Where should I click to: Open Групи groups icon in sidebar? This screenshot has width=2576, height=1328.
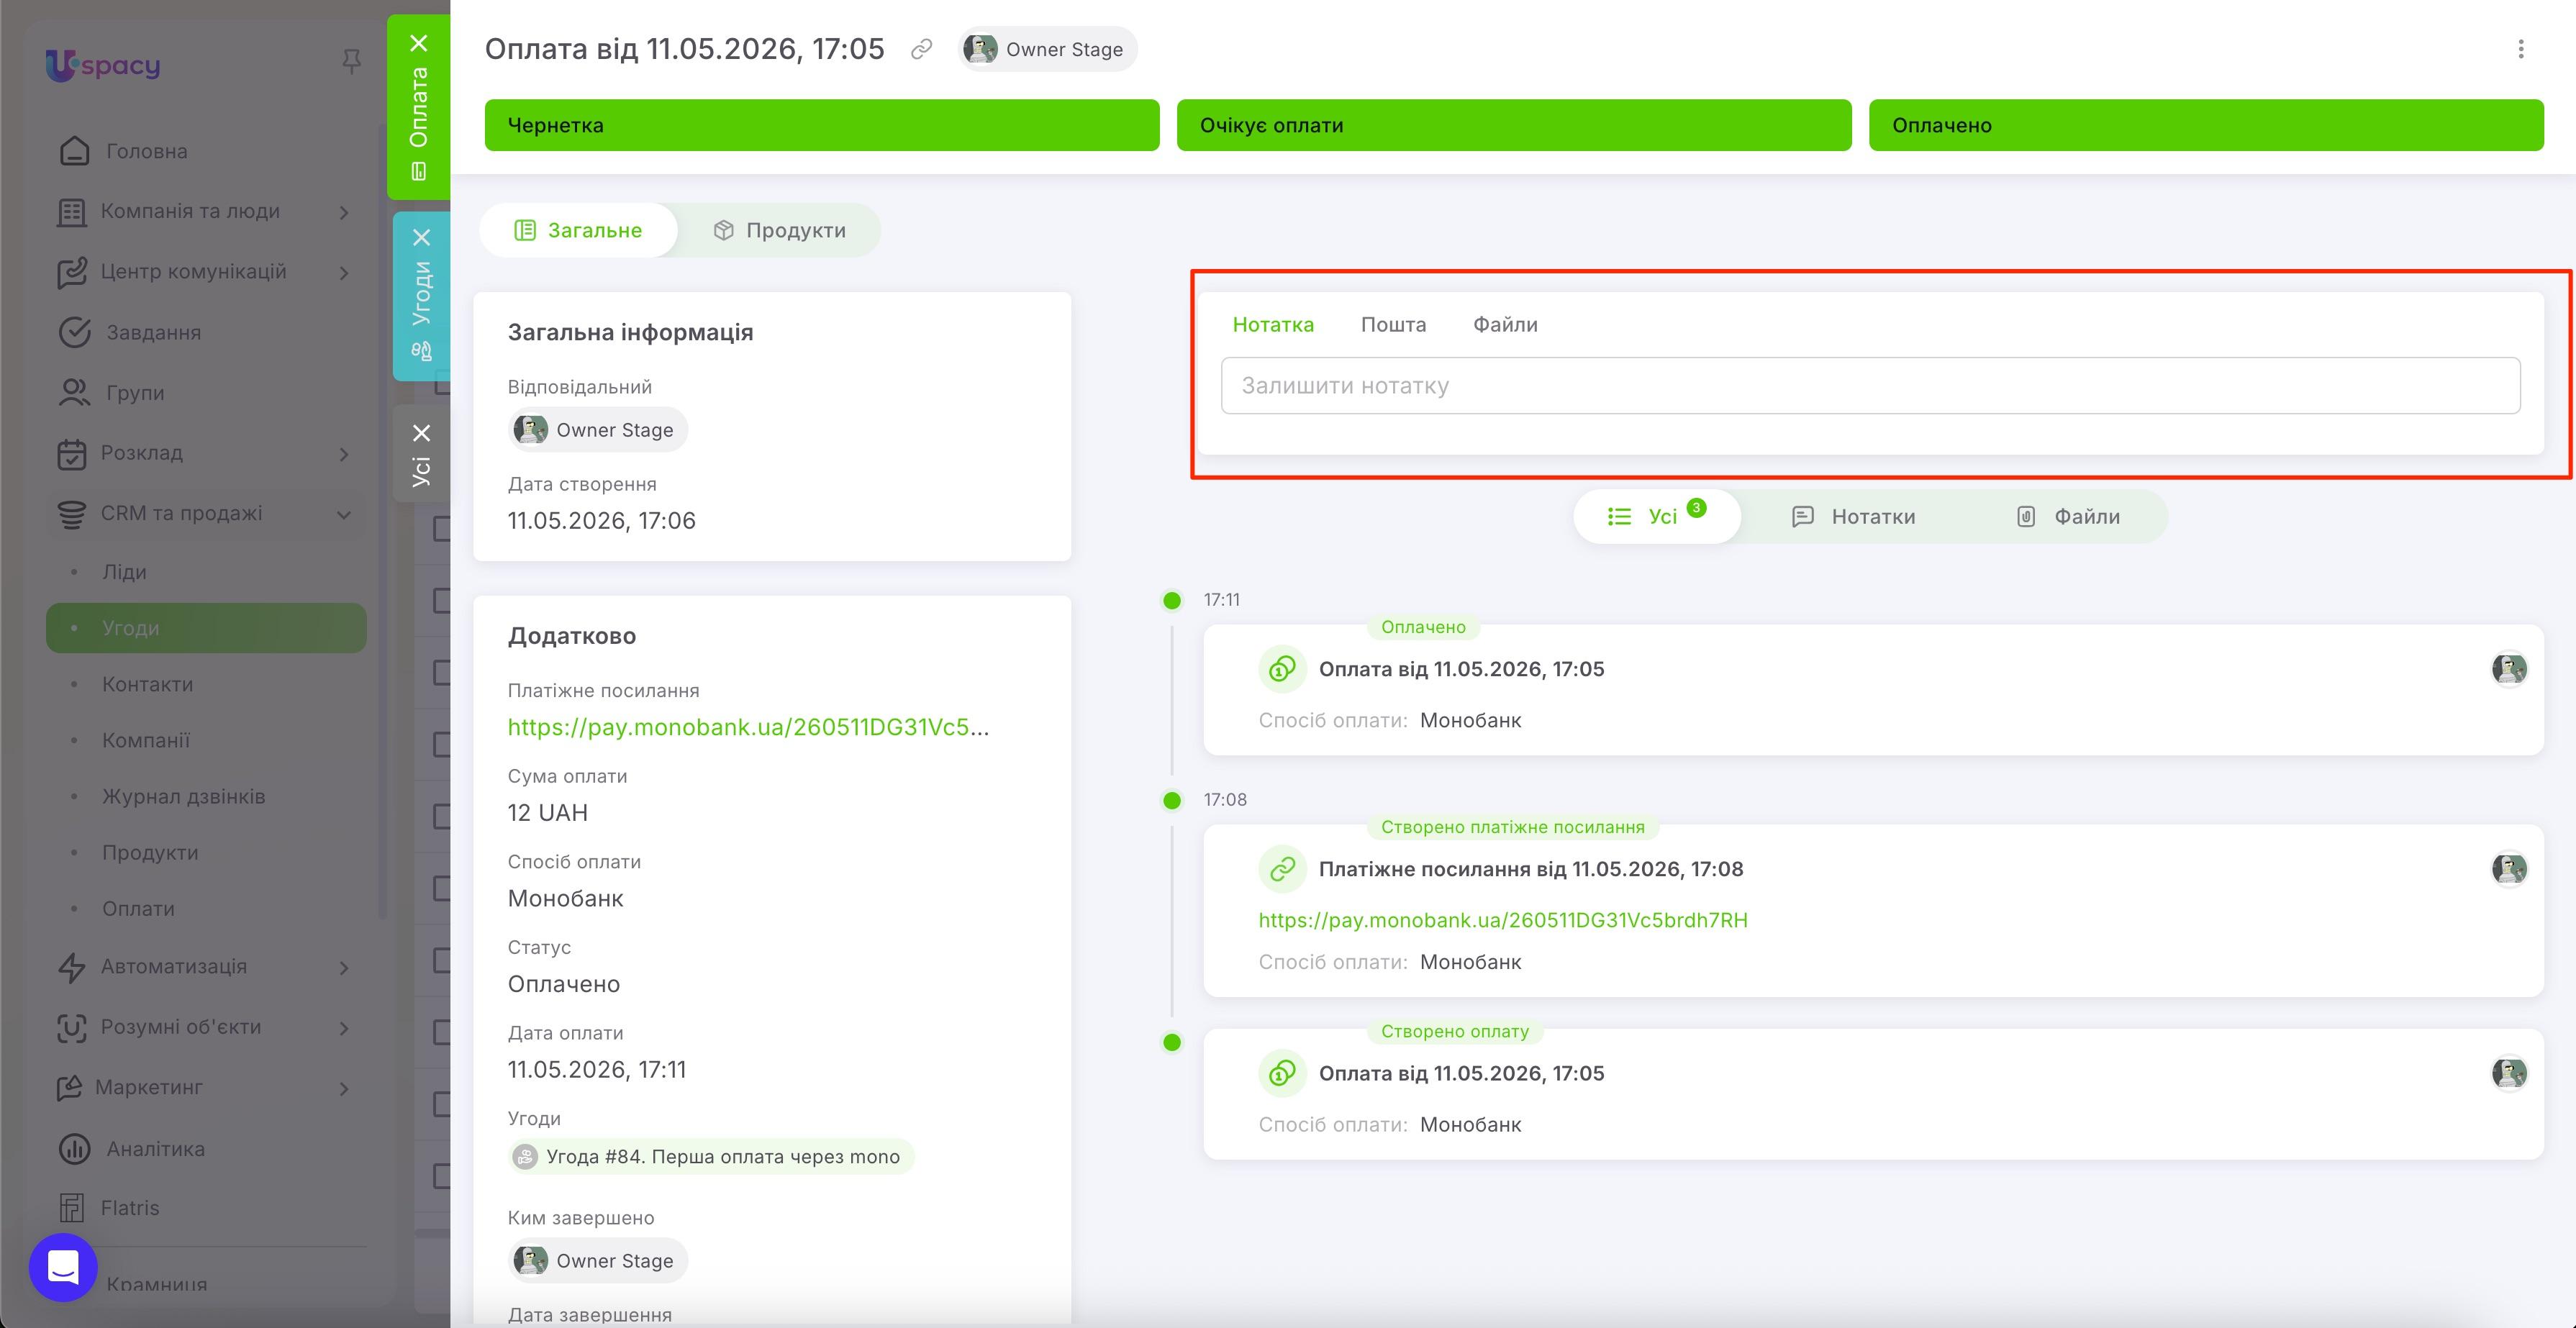coord(75,392)
